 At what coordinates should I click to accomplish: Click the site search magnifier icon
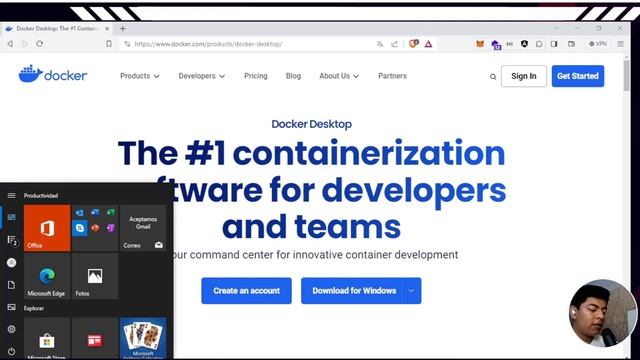[493, 77]
